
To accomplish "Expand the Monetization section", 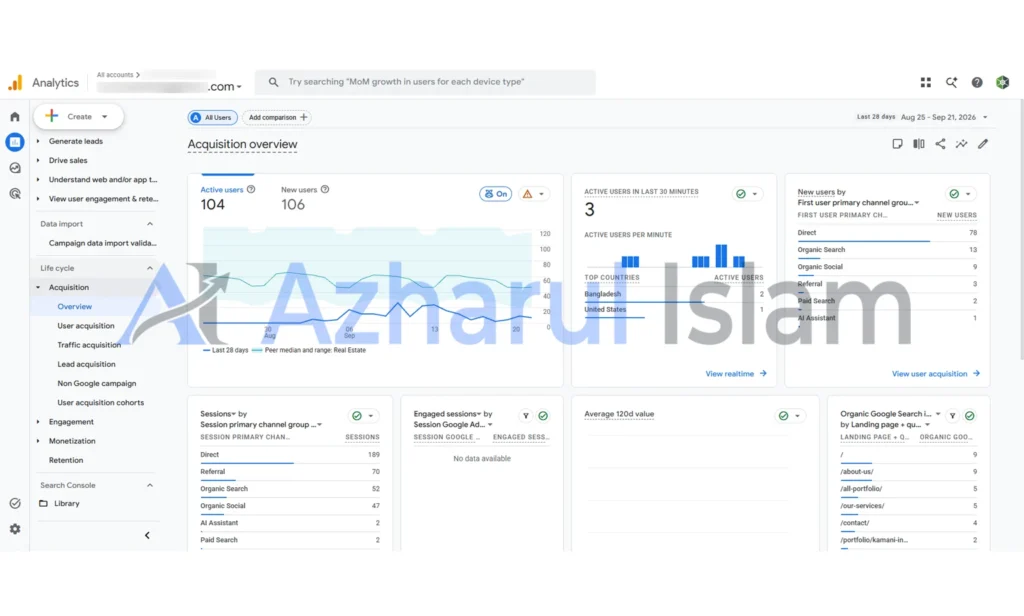I will click(38, 441).
